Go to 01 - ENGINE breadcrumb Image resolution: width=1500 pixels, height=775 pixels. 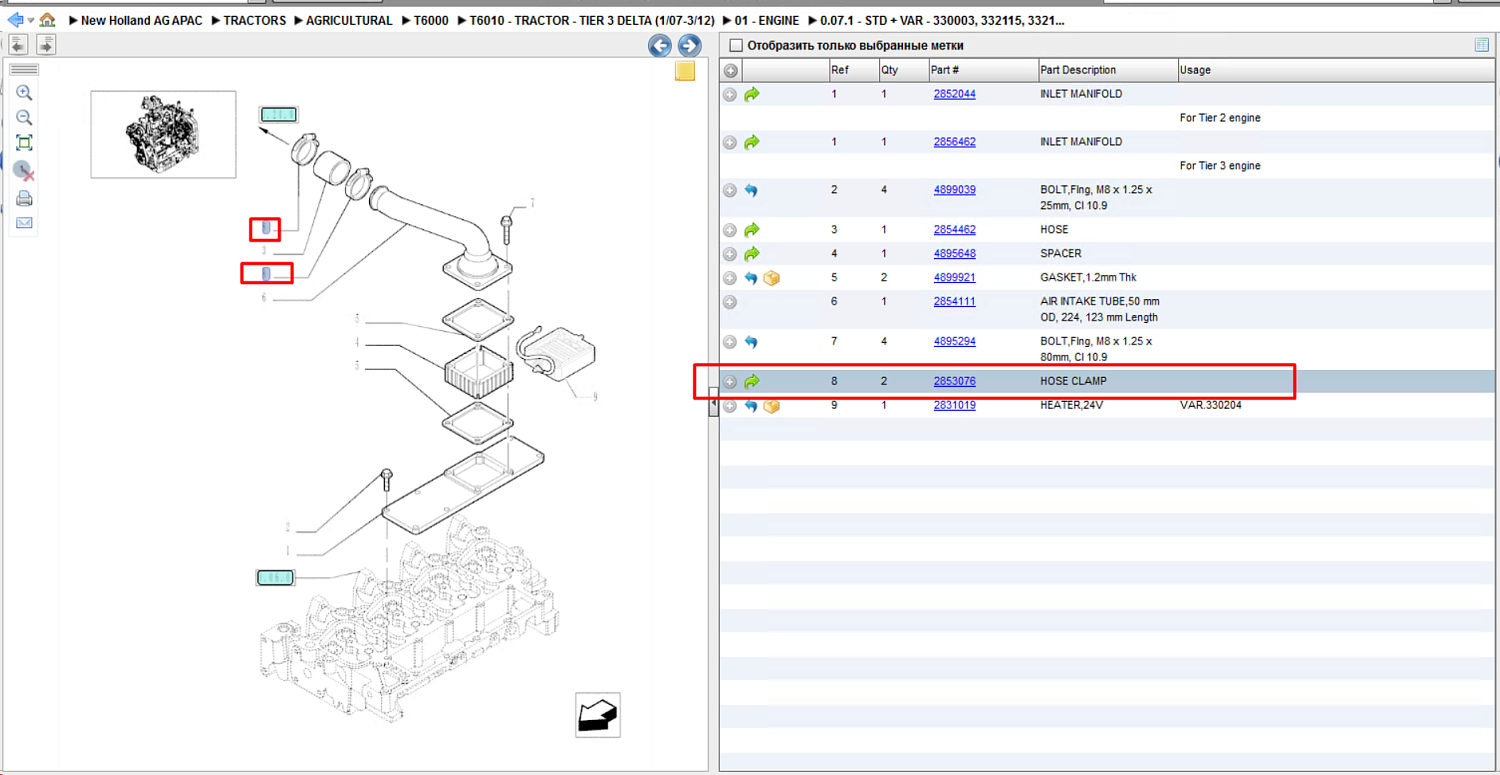(x=767, y=20)
